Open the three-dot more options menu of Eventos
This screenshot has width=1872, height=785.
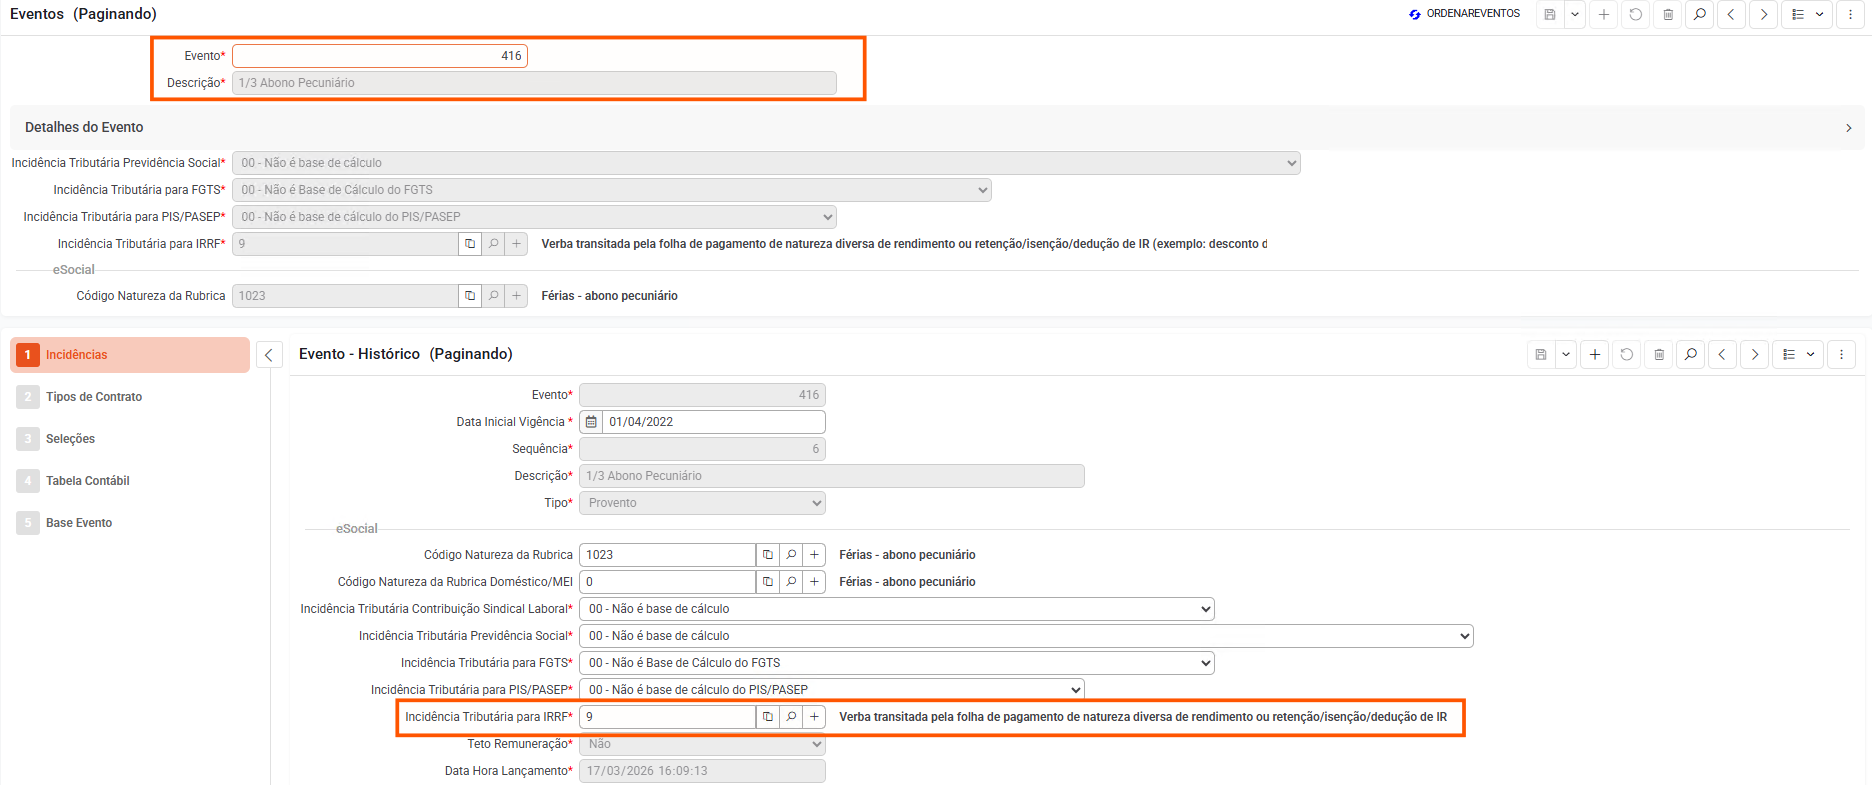tap(1850, 15)
